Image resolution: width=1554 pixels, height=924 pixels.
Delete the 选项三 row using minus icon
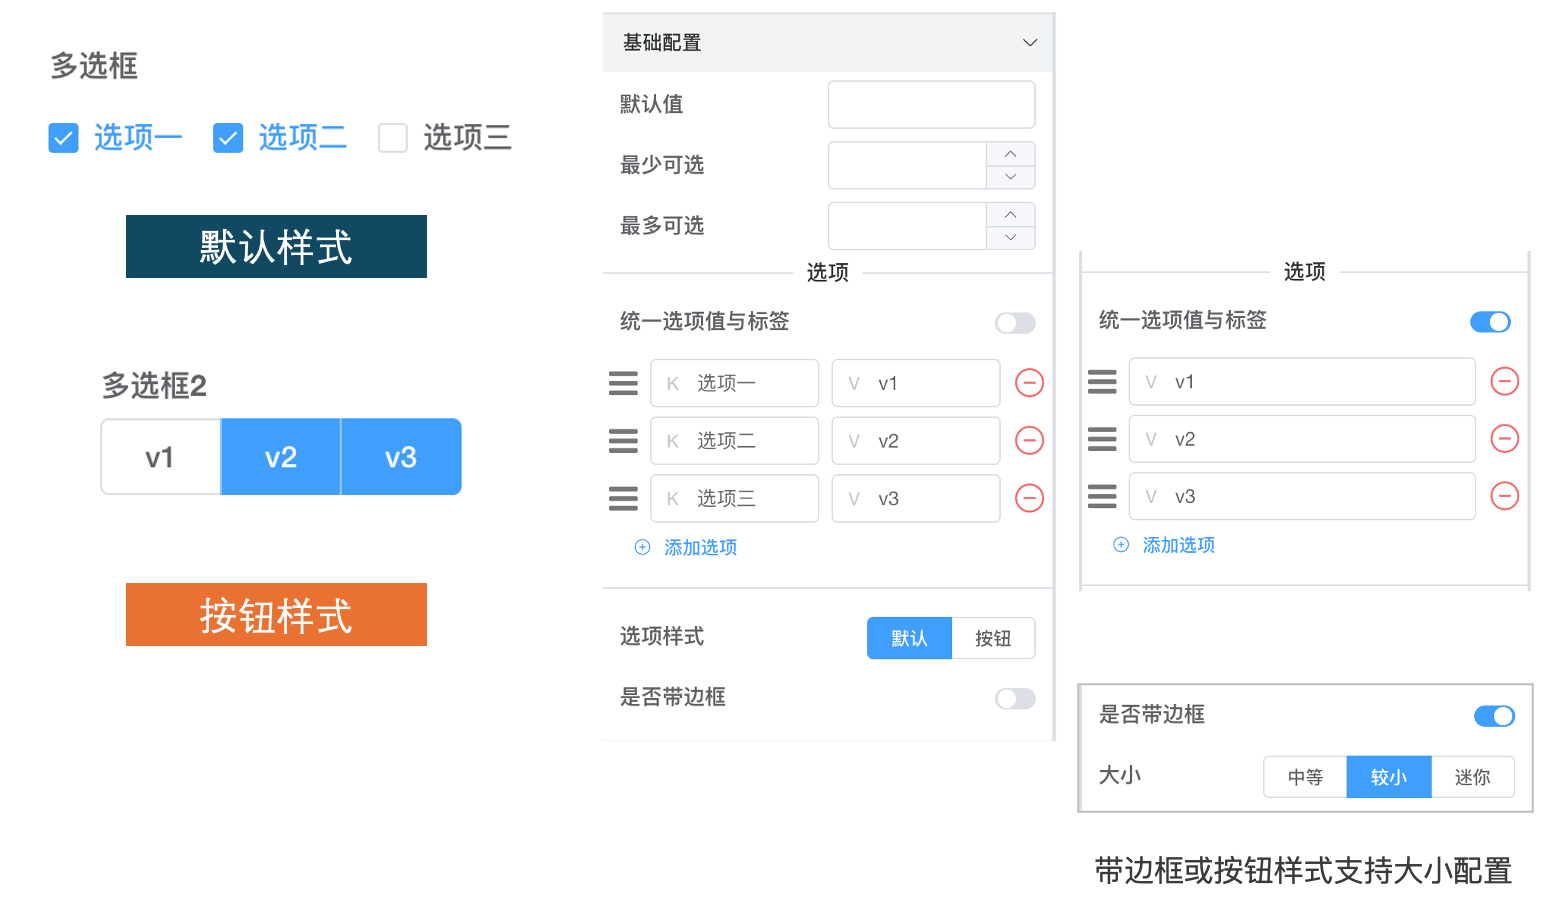(x=1029, y=498)
